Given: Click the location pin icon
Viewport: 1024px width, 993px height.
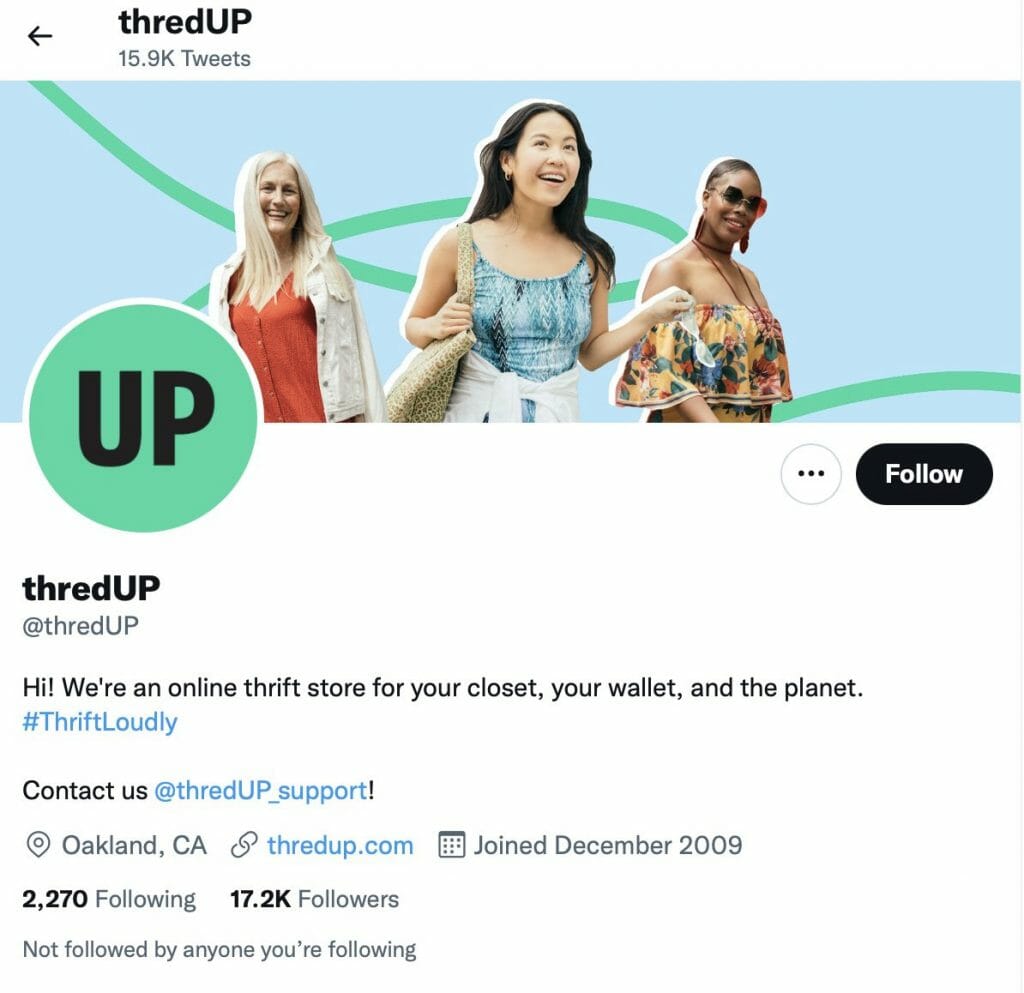Looking at the screenshot, I should (38, 845).
